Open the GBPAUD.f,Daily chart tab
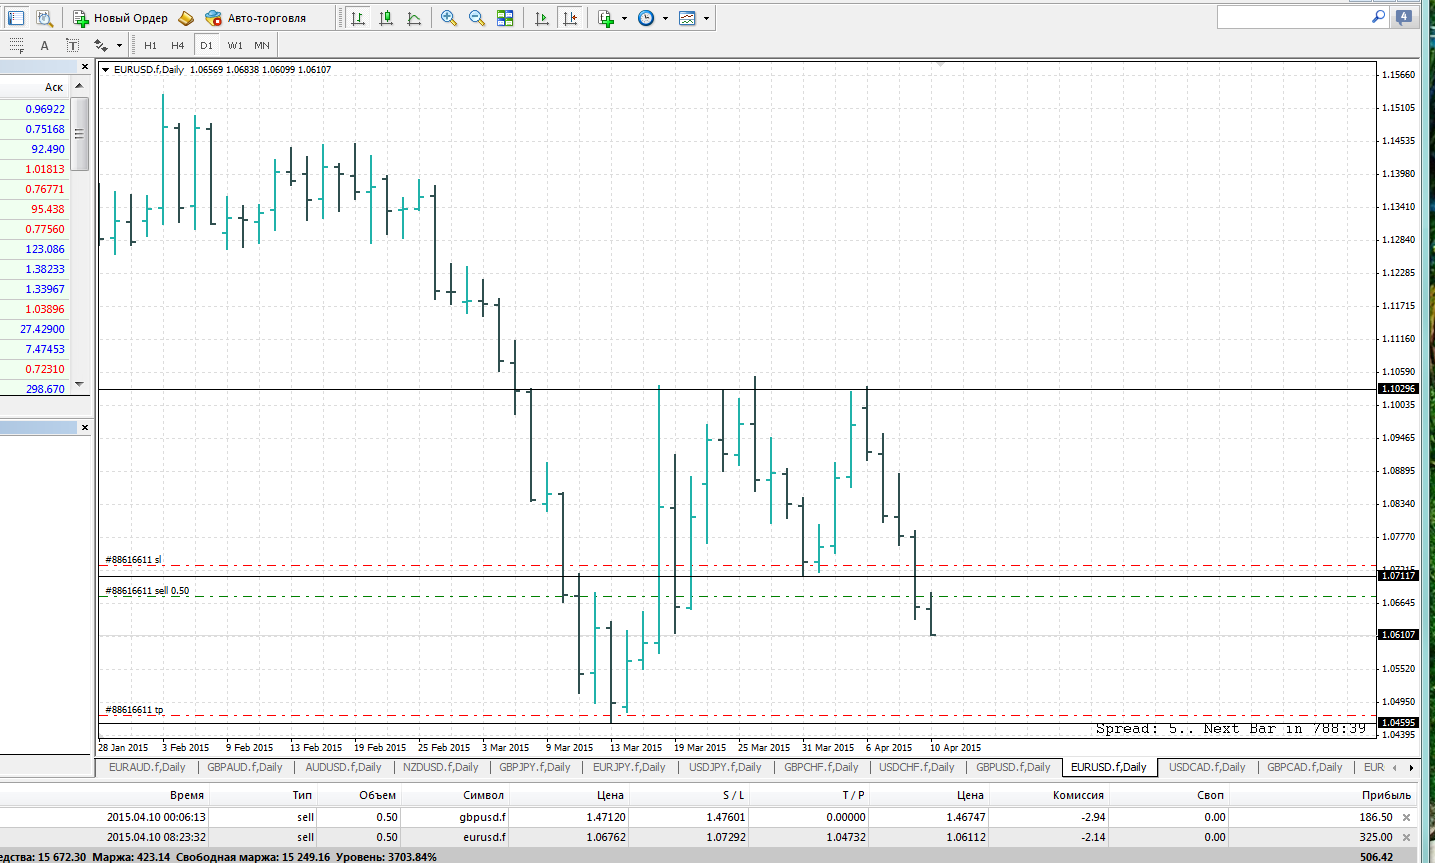This screenshot has width=1435, height=863. tap(245, 767)
